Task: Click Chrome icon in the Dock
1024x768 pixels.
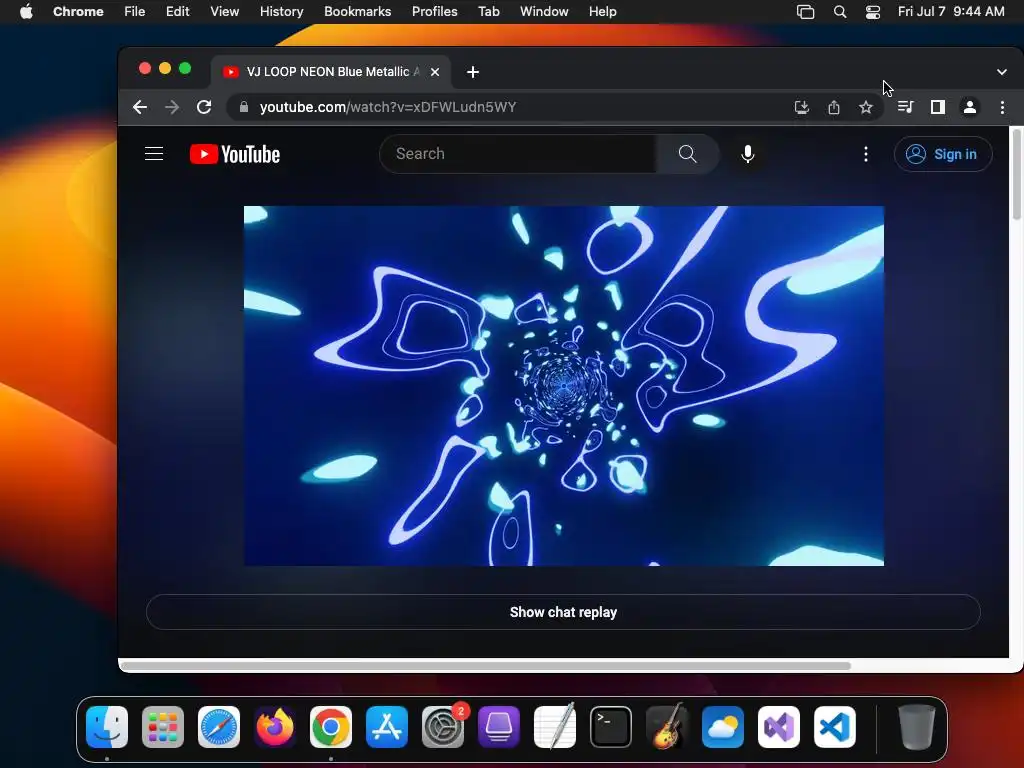Action: pyautogui.click(x=331, y=727)
